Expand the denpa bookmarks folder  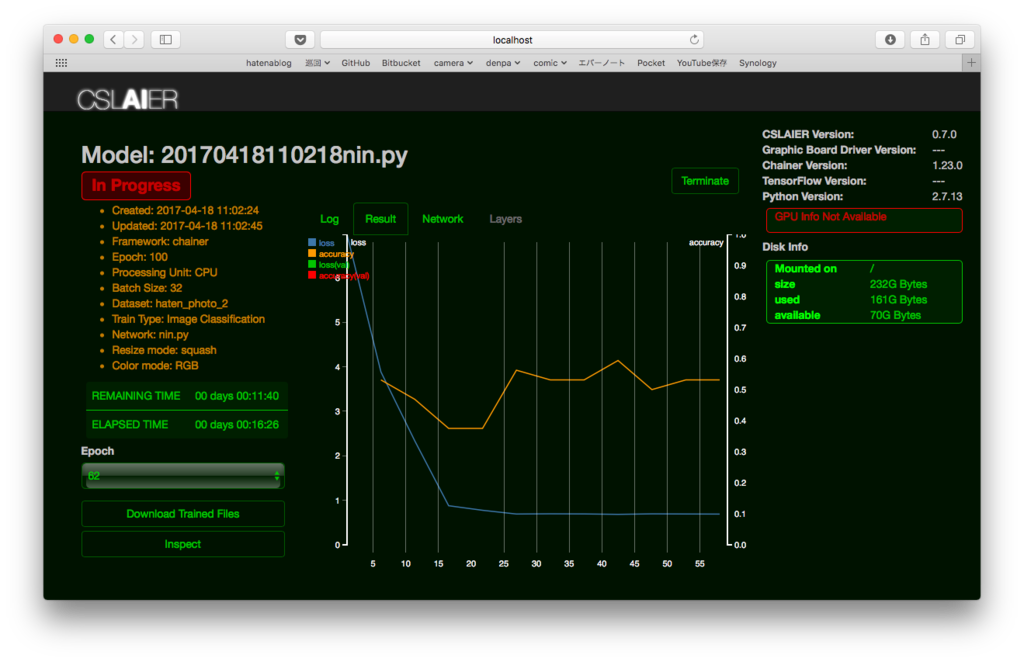coord(503,63)
